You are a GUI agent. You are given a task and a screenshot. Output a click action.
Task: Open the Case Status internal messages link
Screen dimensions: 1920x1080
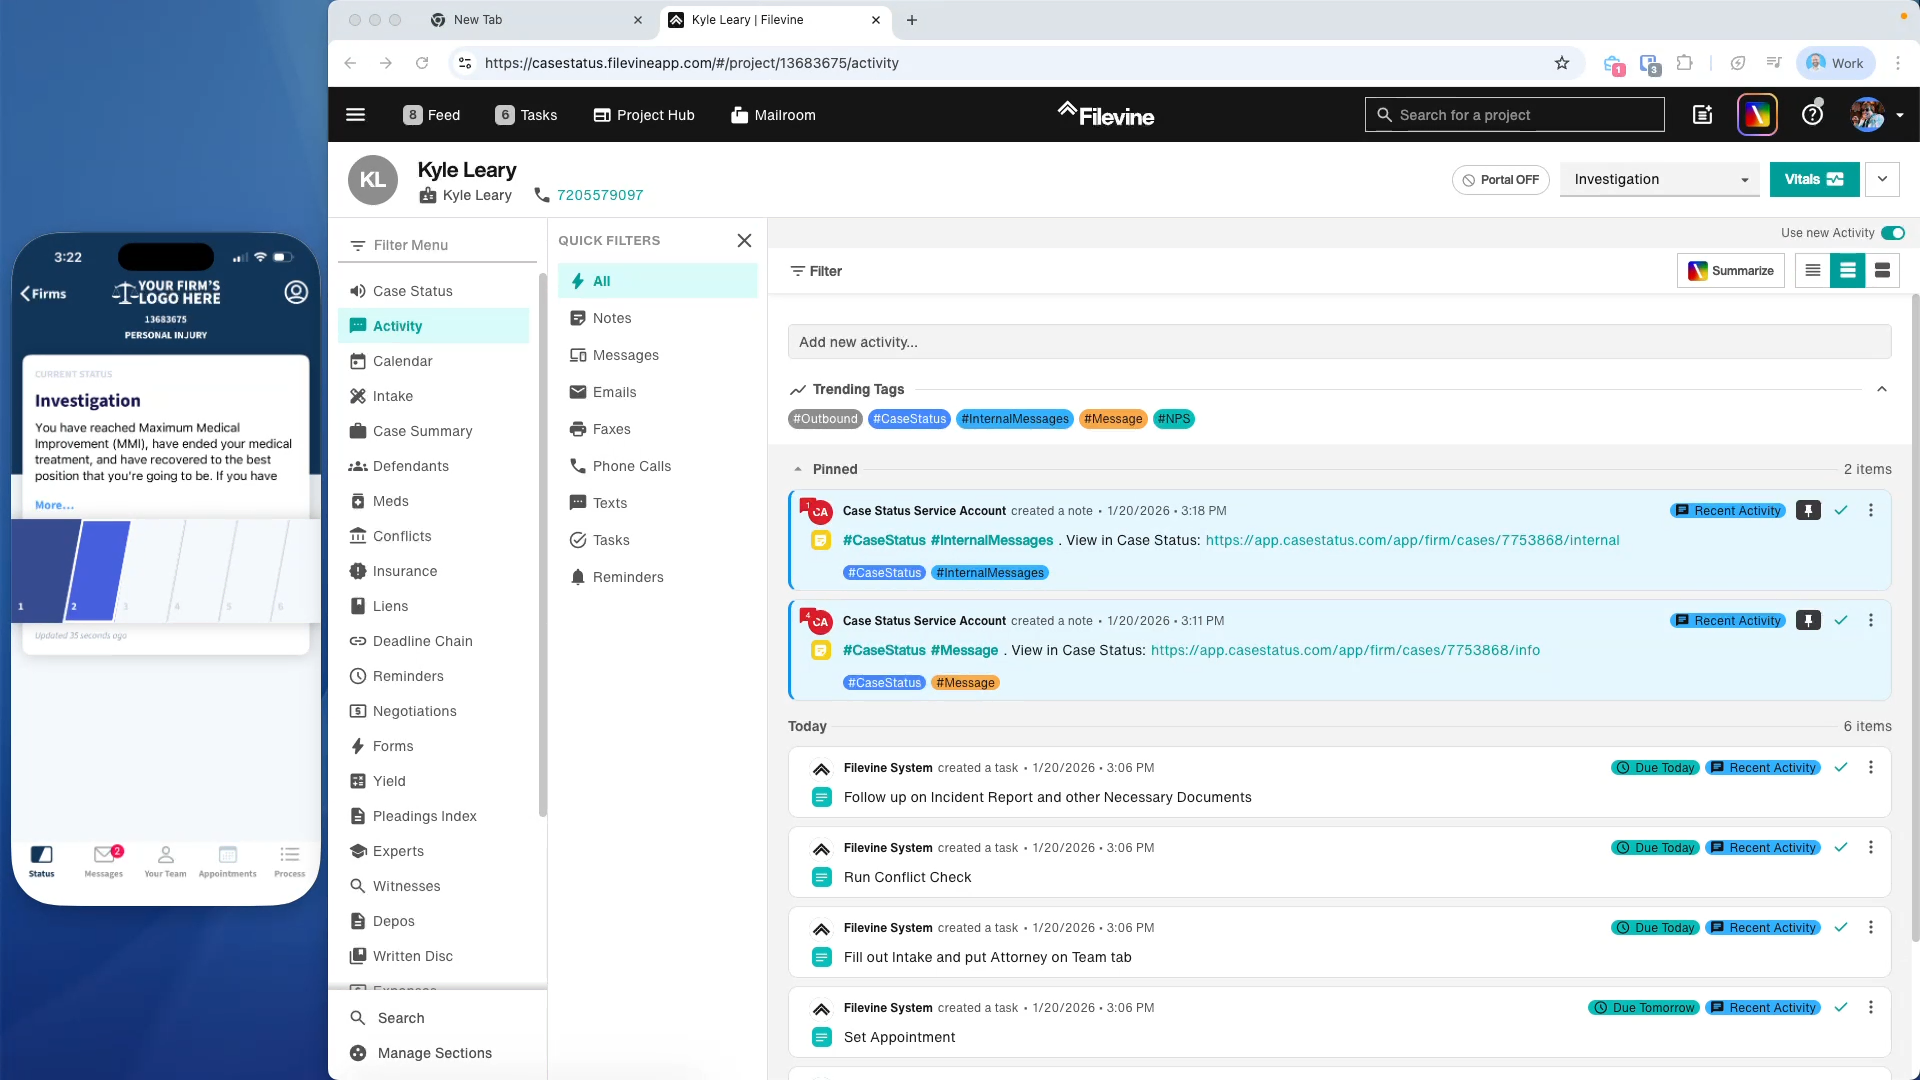[1412, 541]
